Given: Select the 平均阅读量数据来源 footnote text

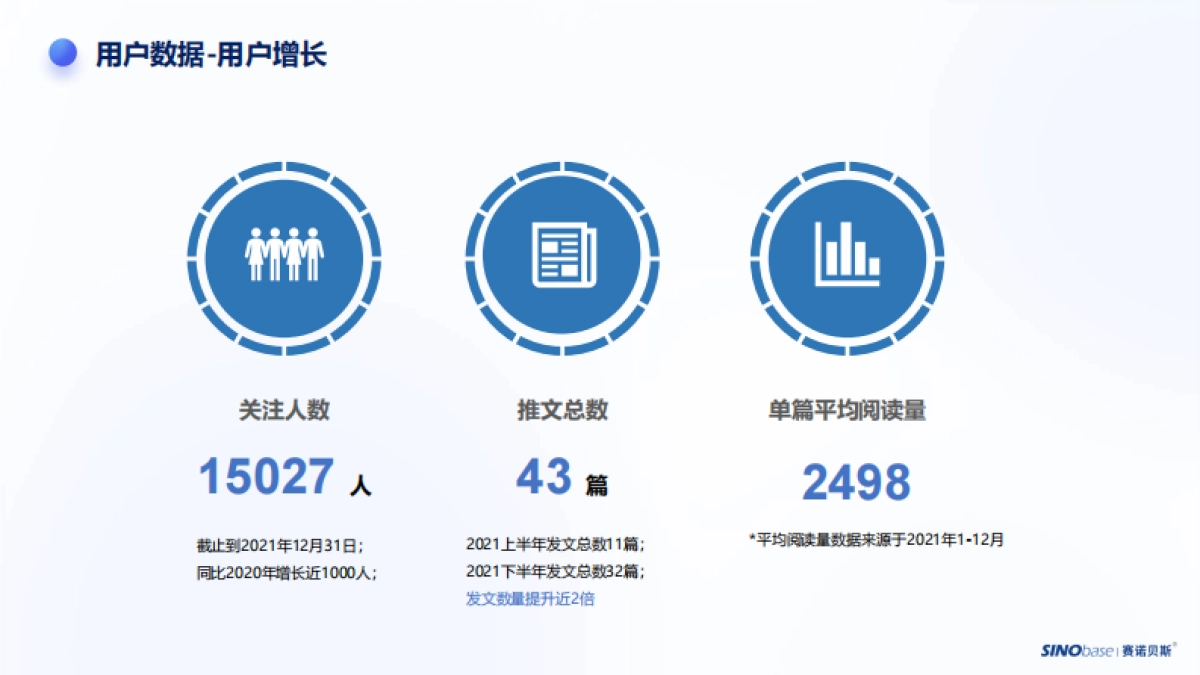Looking at the screenshot, I should (876, 537).
